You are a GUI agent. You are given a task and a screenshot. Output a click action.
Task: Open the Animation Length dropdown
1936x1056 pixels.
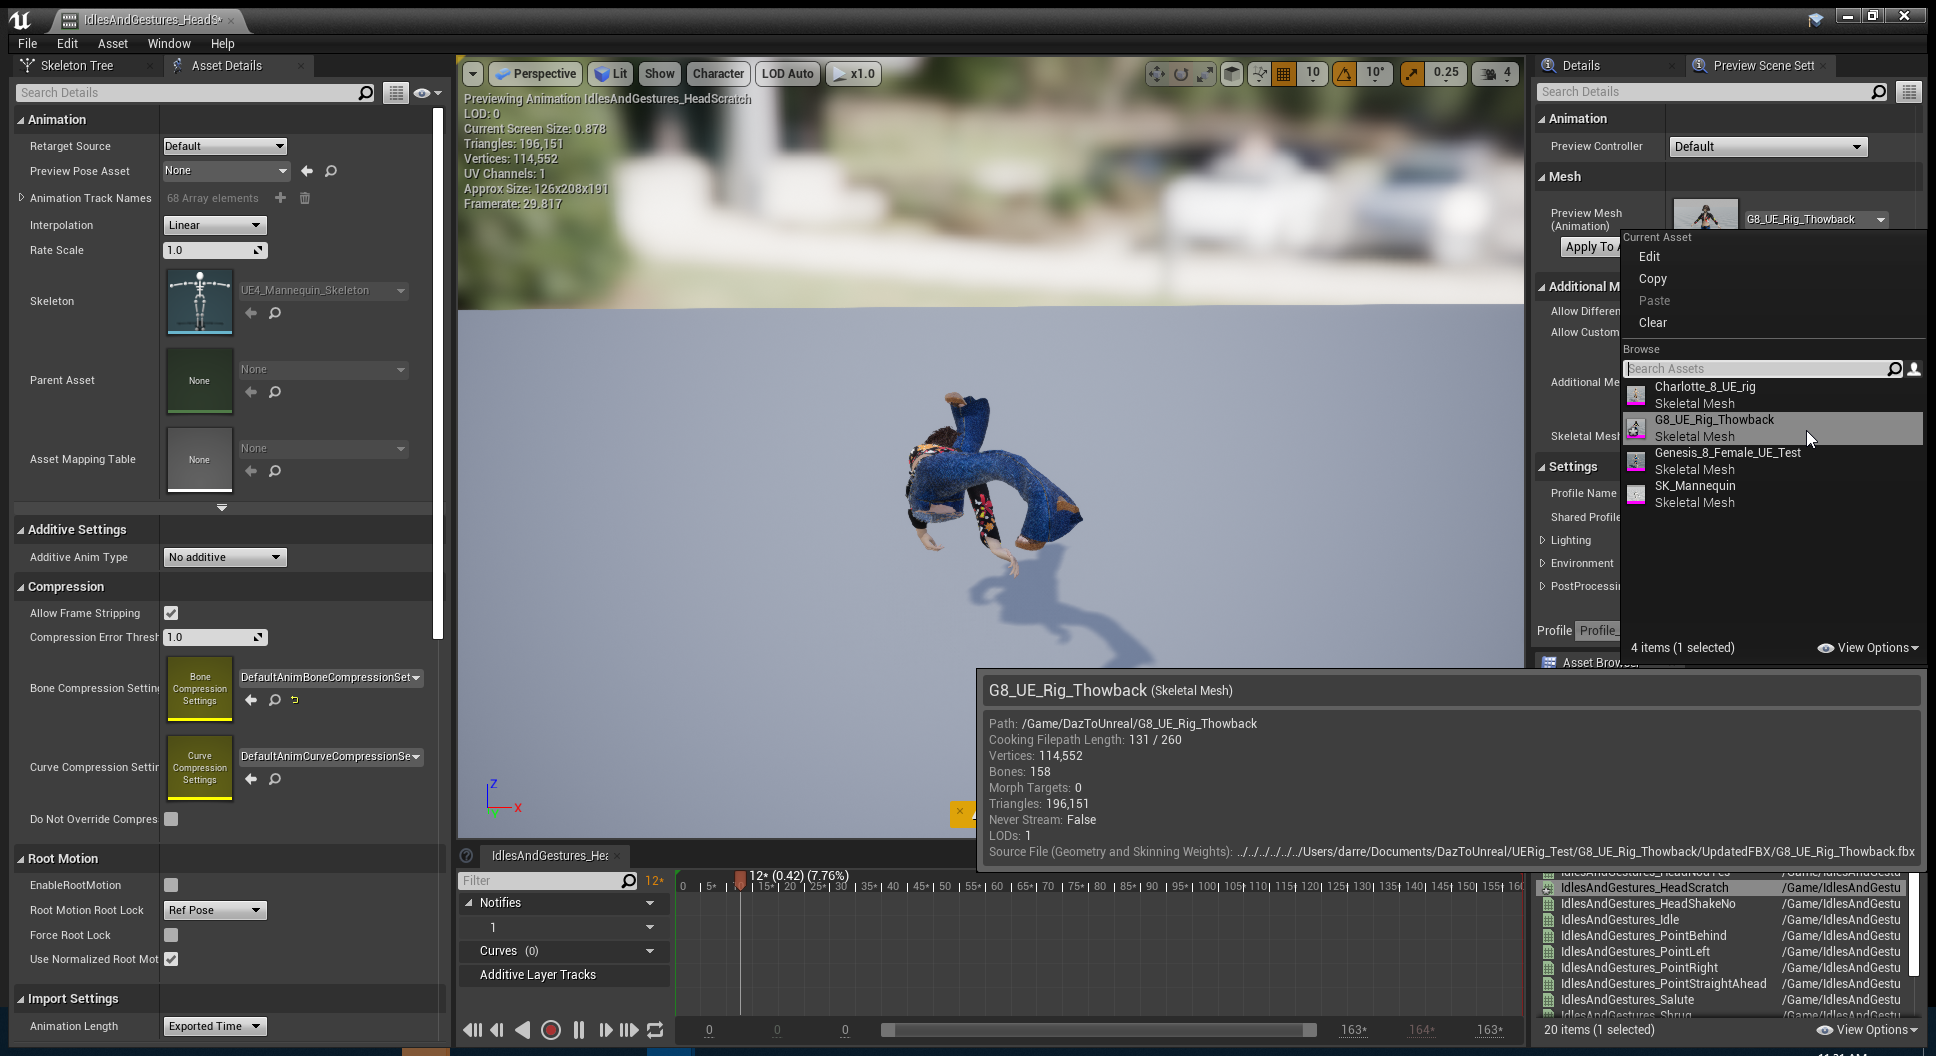214,1026
